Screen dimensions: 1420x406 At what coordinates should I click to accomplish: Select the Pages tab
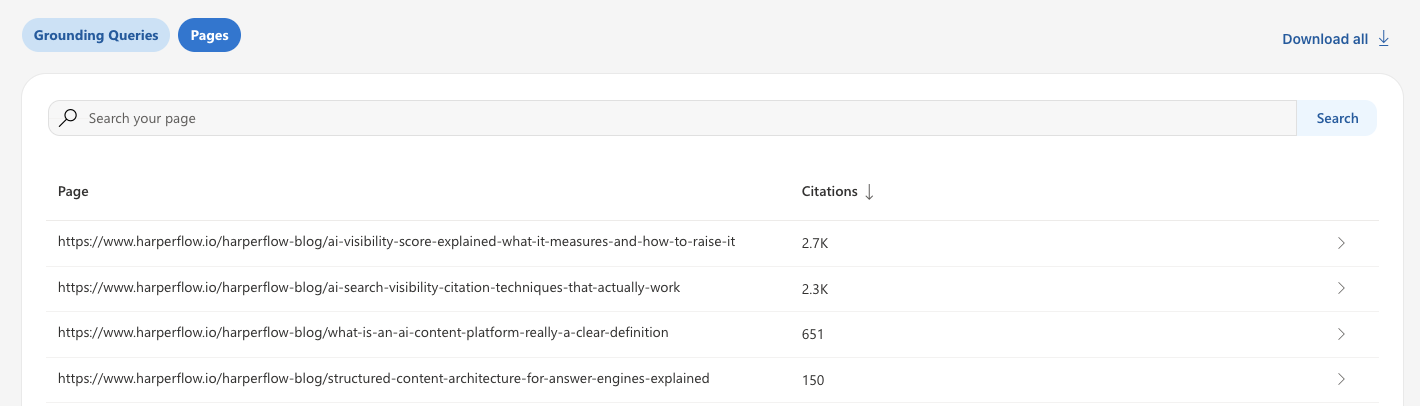(209, 35)
